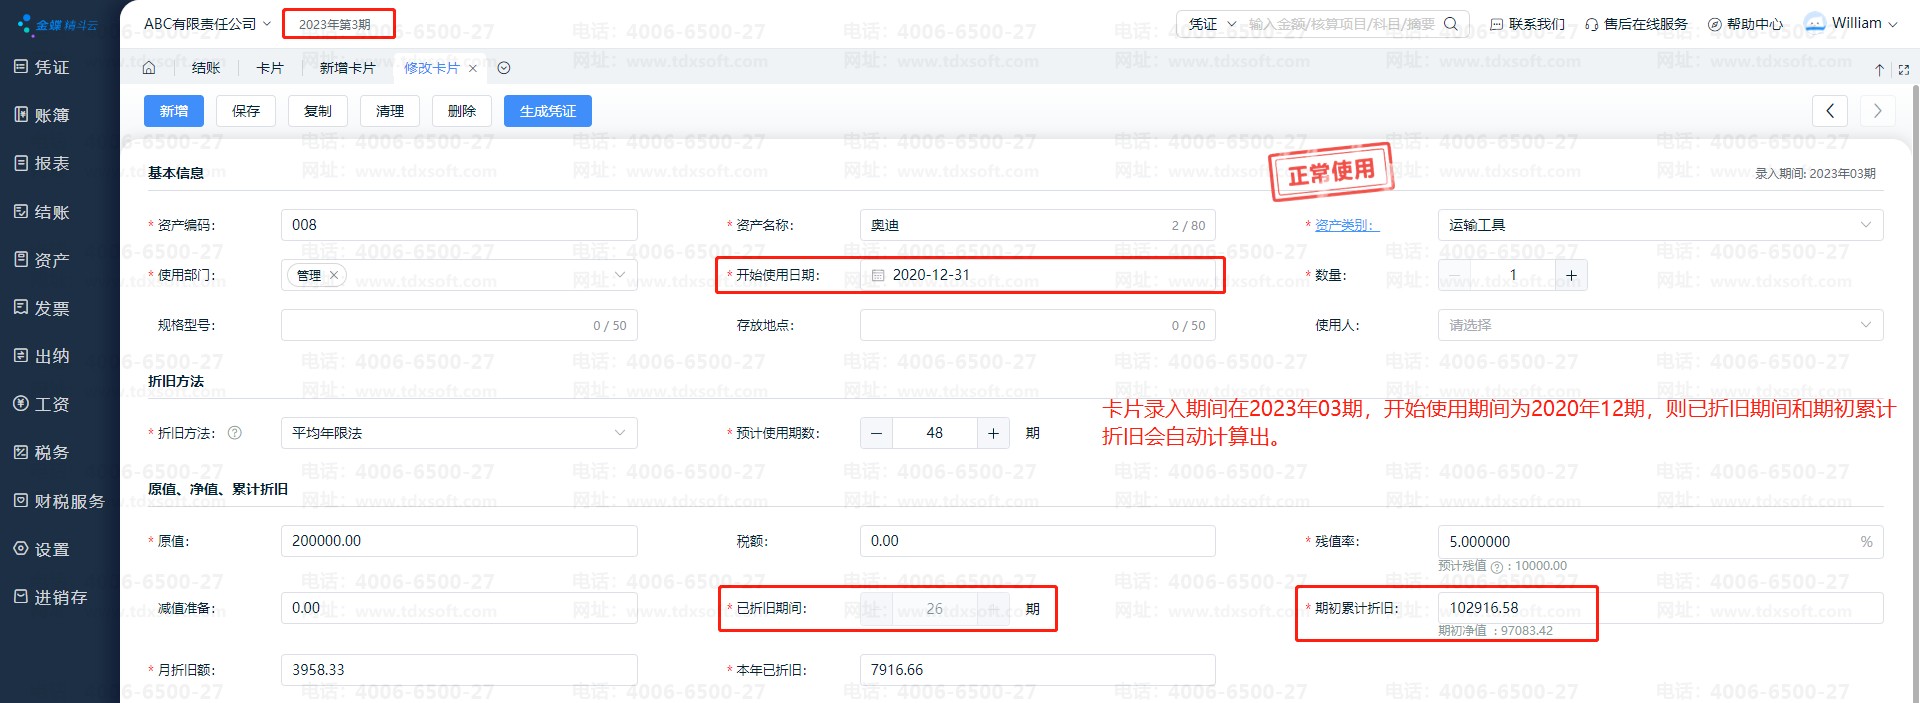Open the 税务 sidebar module
This screenshot has width=1920, height=703.
42,452
